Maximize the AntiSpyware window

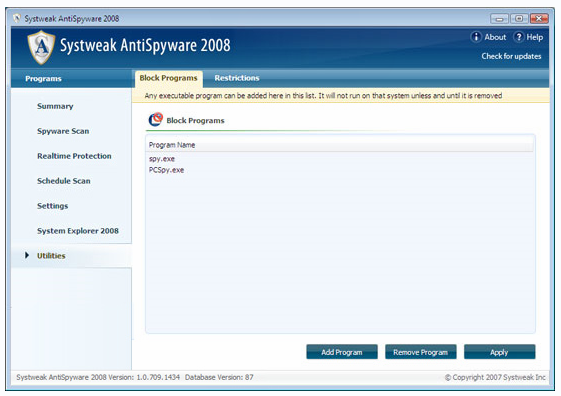point(519,18)
